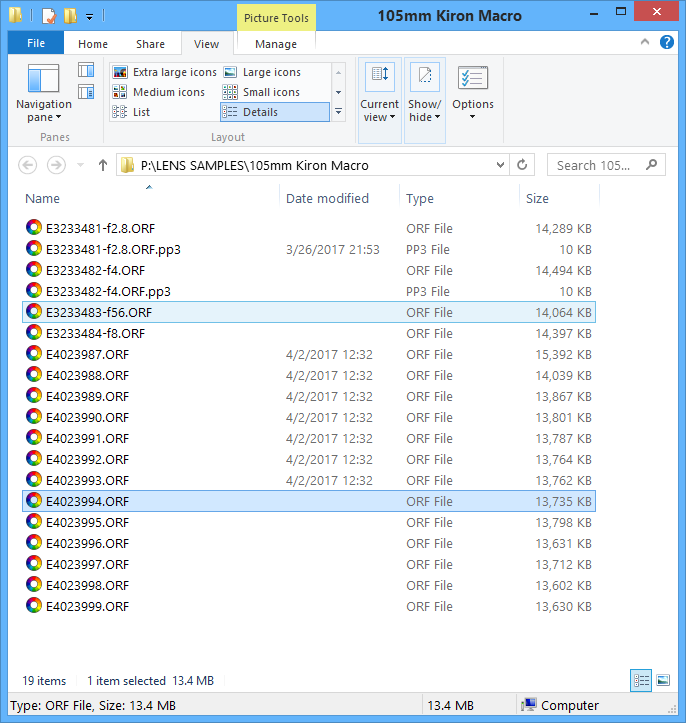Click icon of E4023992.ORF
686x723 pixels.
34,458
